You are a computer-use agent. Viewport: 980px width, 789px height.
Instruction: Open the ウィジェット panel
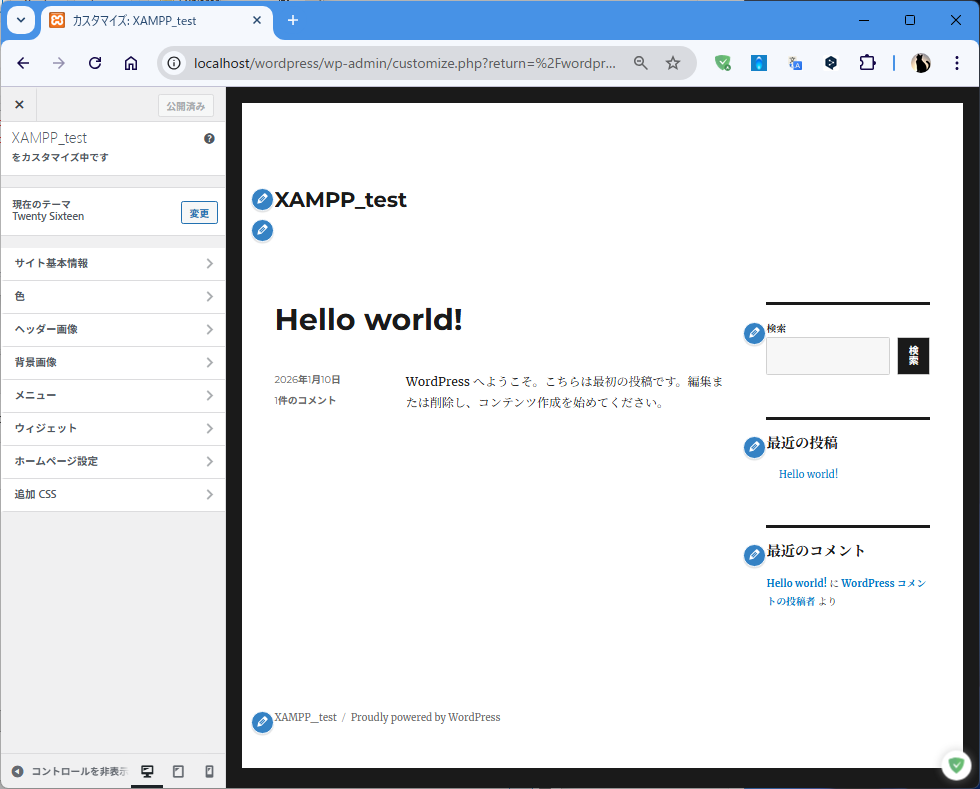[113, 429]
